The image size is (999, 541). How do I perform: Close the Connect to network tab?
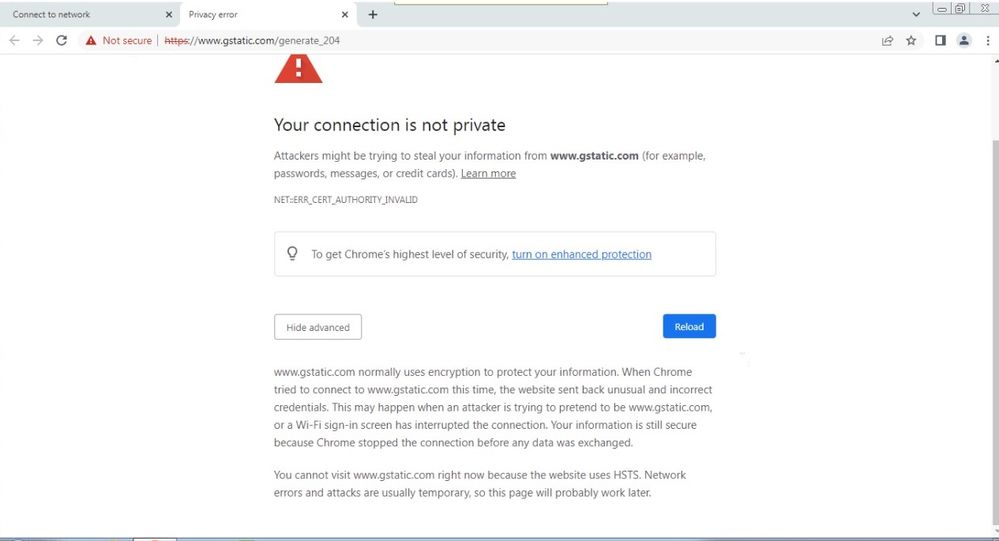click(x=168, y=15)
